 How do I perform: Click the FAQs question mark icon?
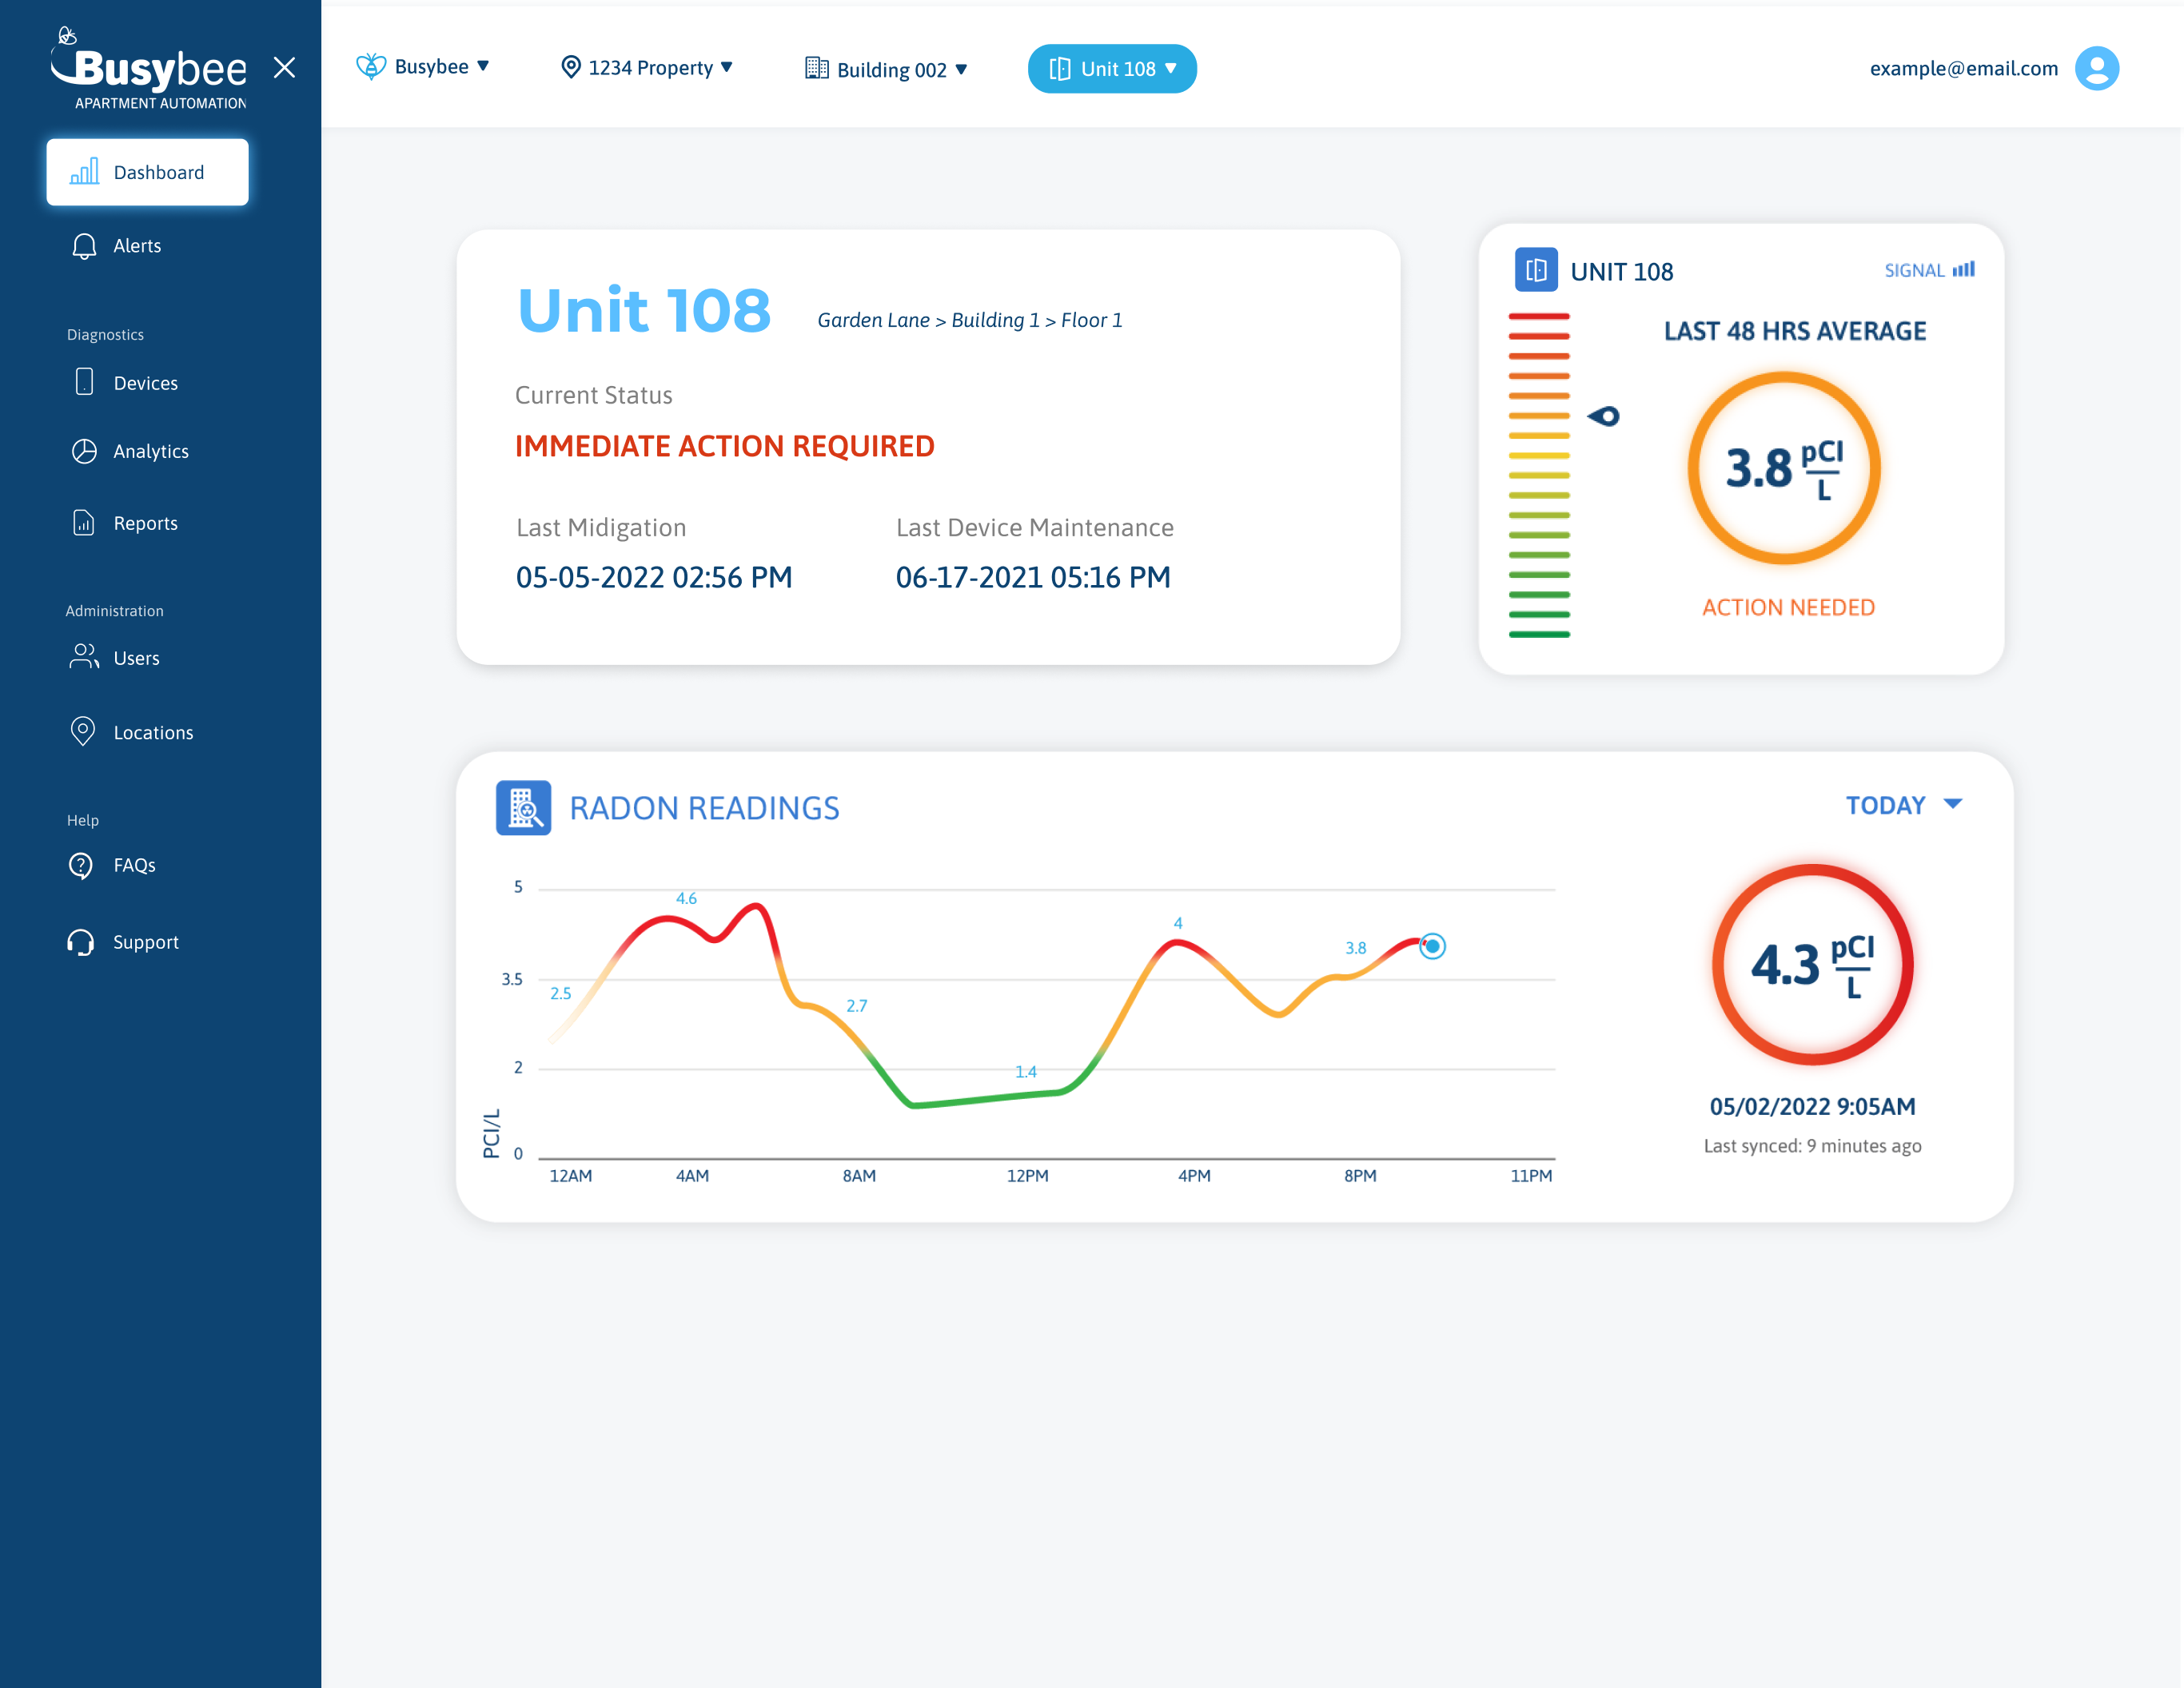(82, 865)
